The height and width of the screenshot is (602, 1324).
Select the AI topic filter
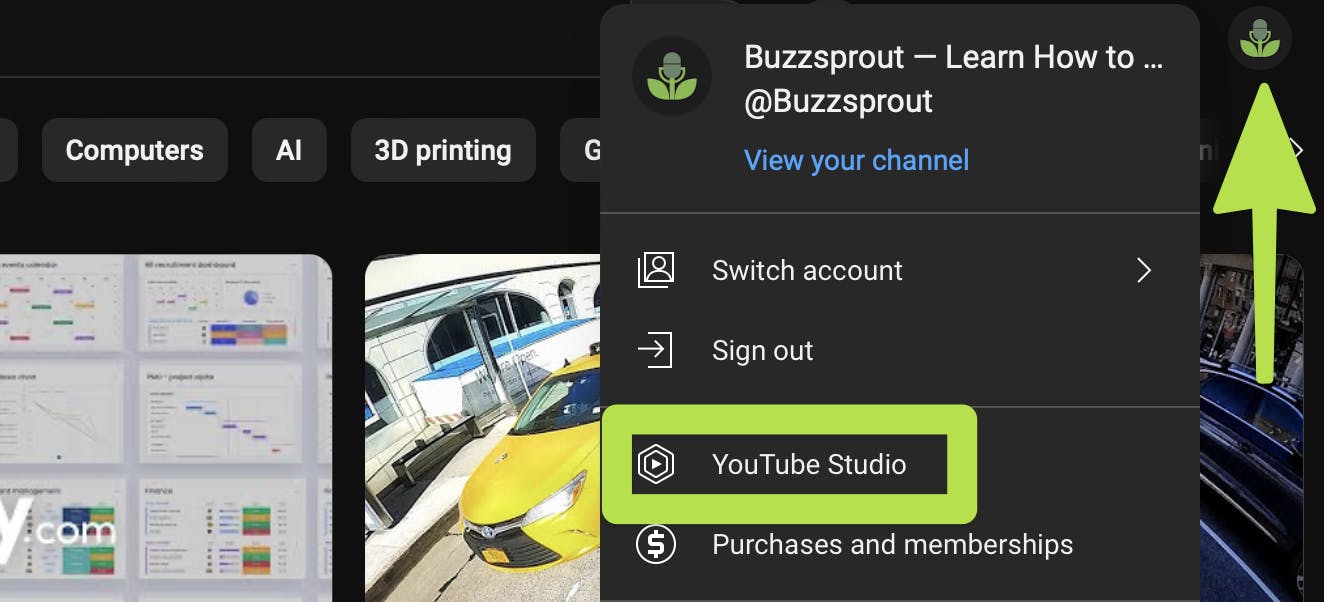(x=289, y=150)
